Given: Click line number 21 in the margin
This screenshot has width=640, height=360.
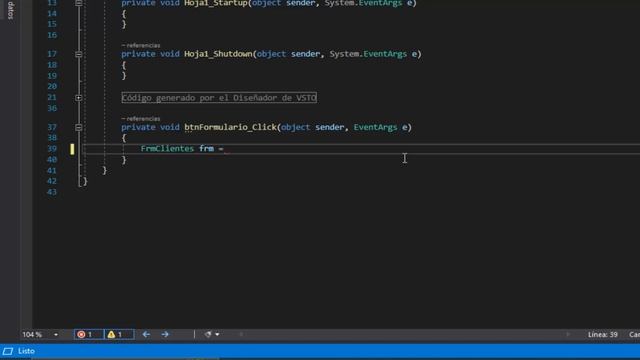Looking at the screenshot, I should [52, 98].
